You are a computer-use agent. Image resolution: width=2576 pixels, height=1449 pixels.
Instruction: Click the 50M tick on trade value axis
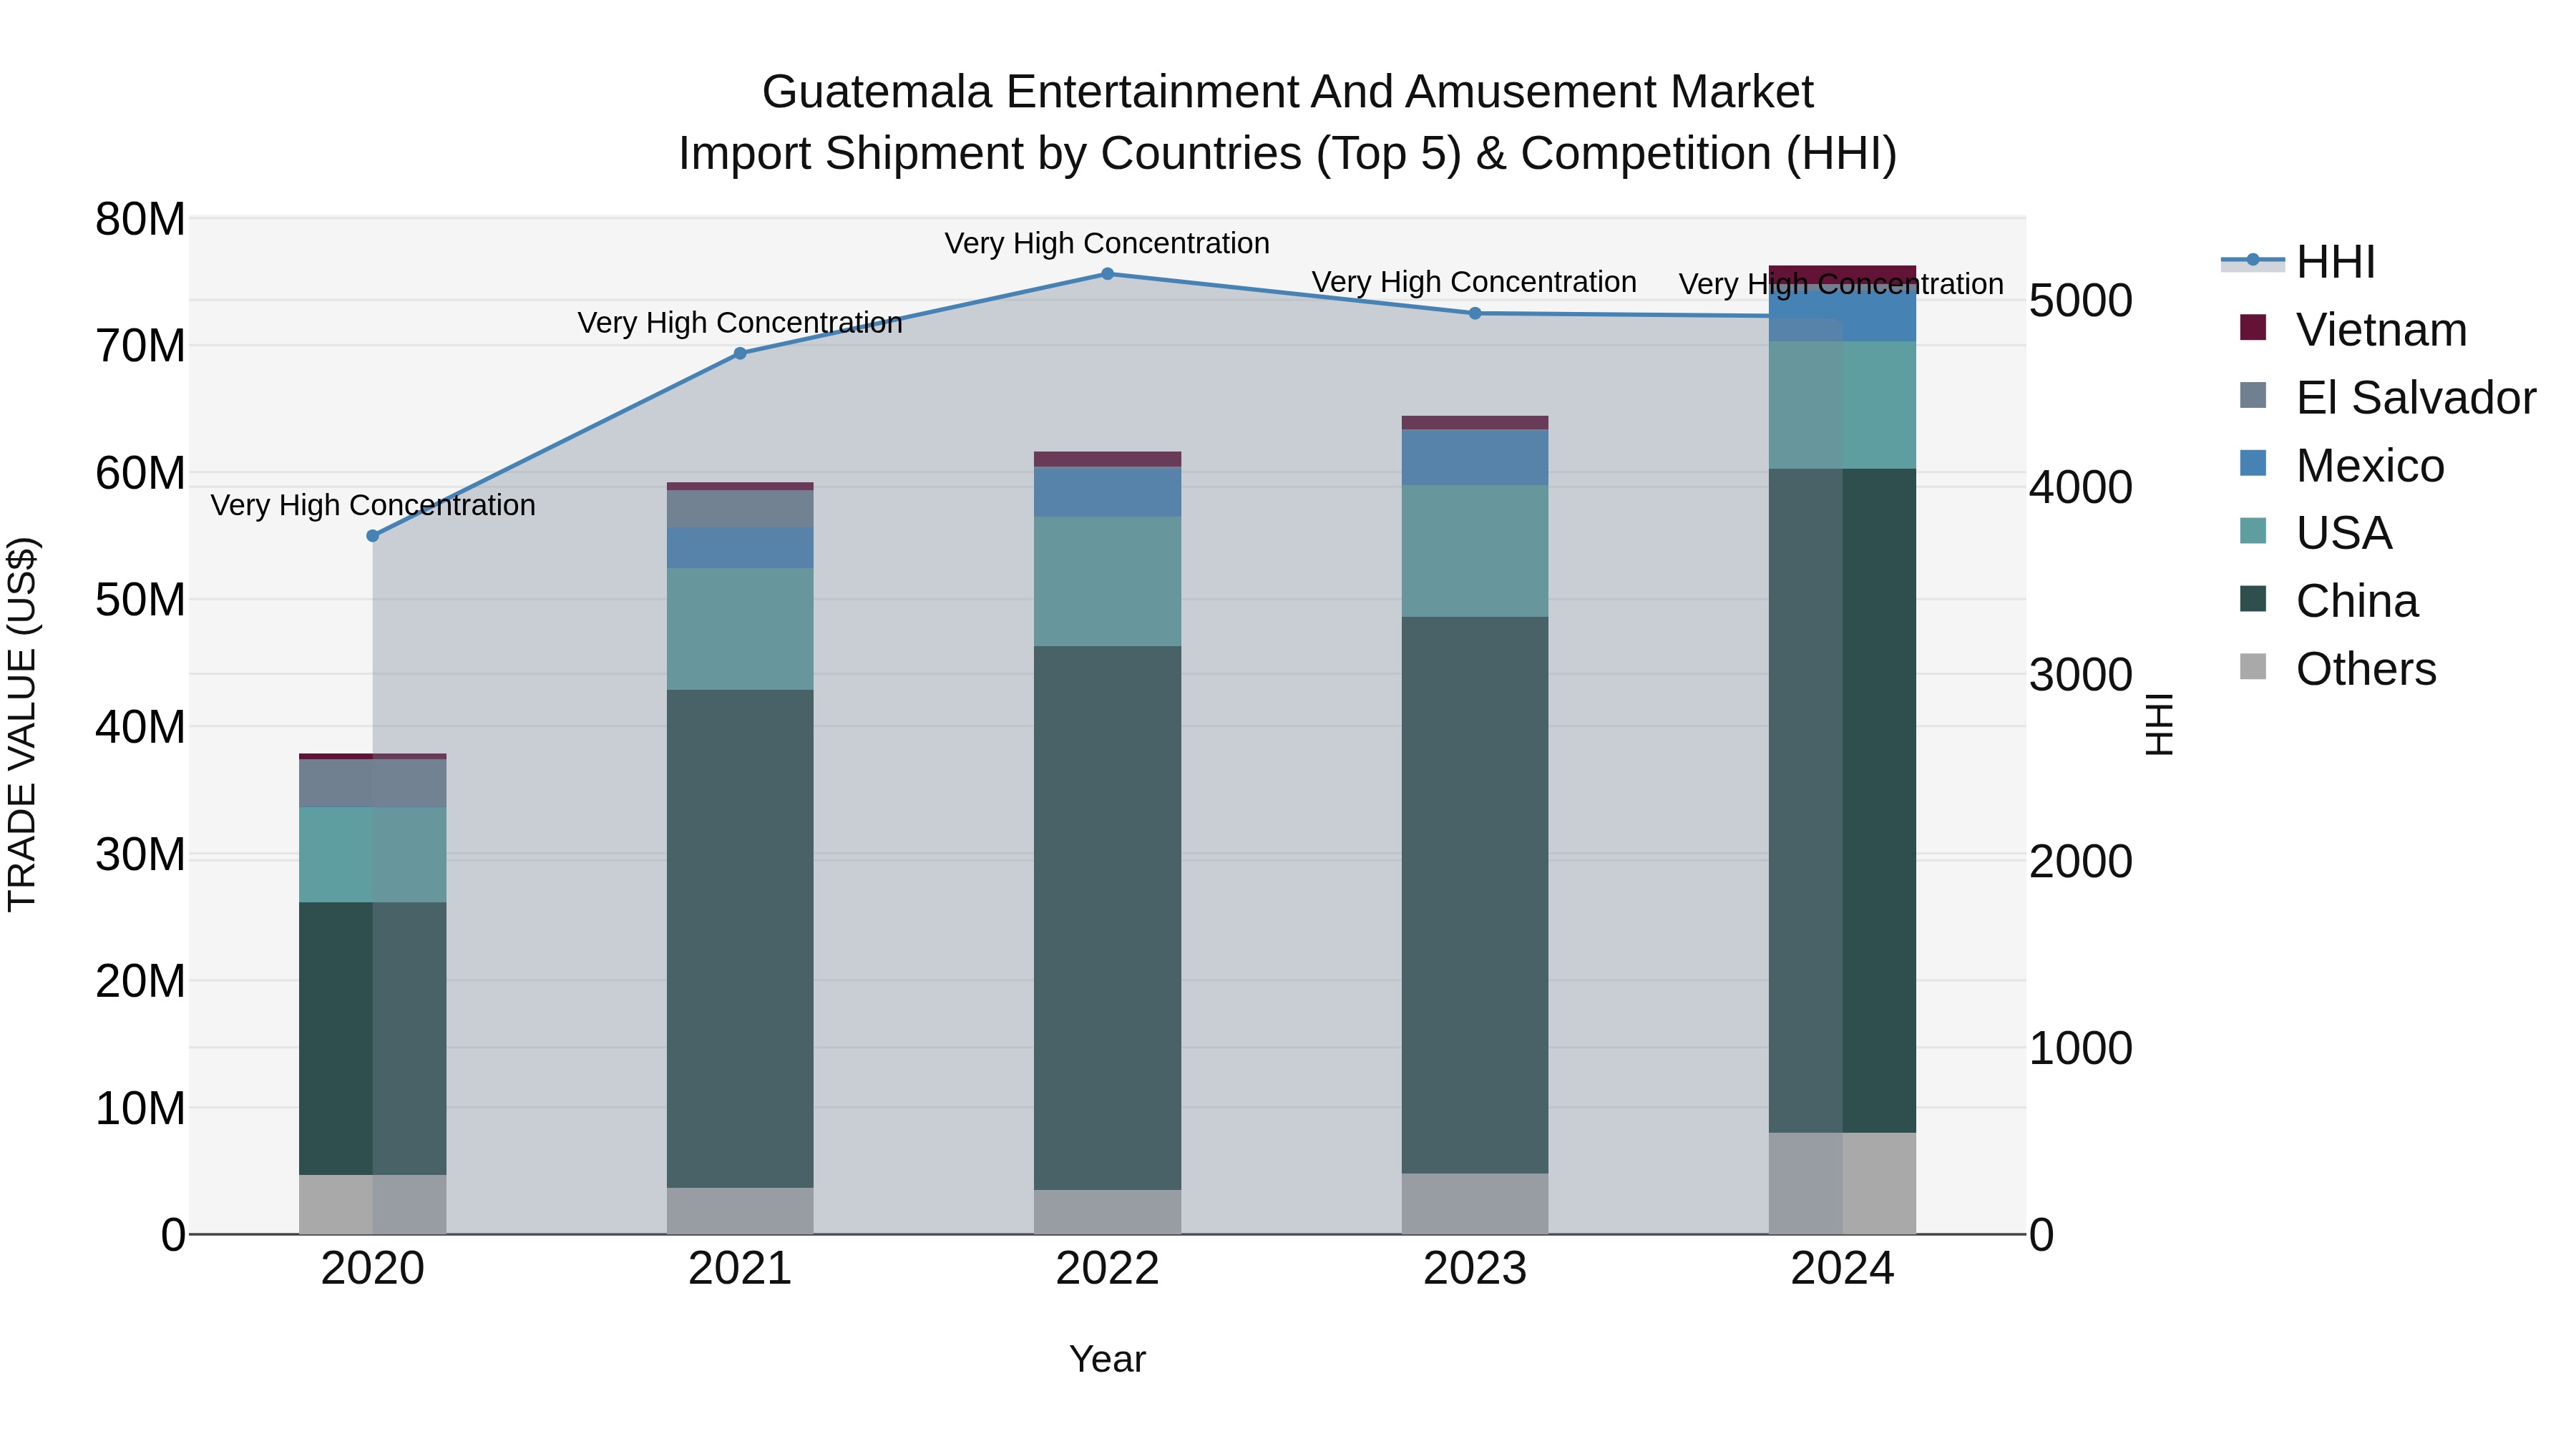140,600
